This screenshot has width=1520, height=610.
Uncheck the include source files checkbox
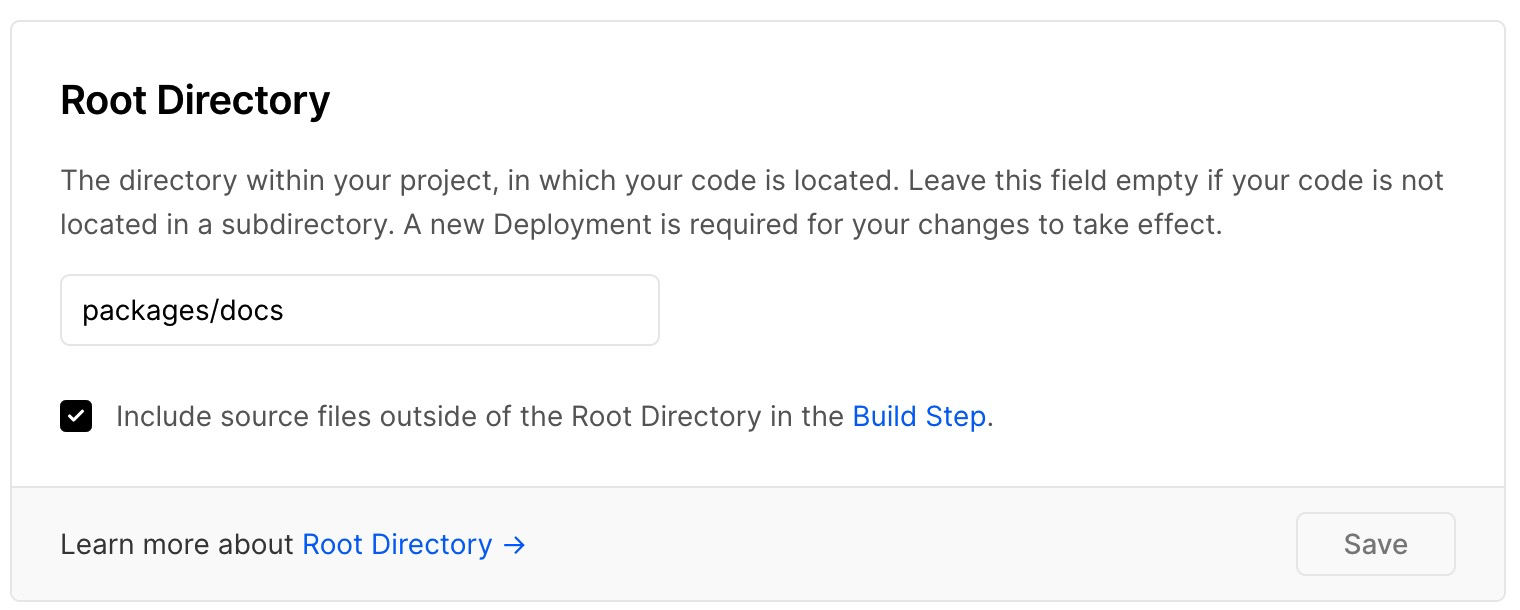click(76, 416)
